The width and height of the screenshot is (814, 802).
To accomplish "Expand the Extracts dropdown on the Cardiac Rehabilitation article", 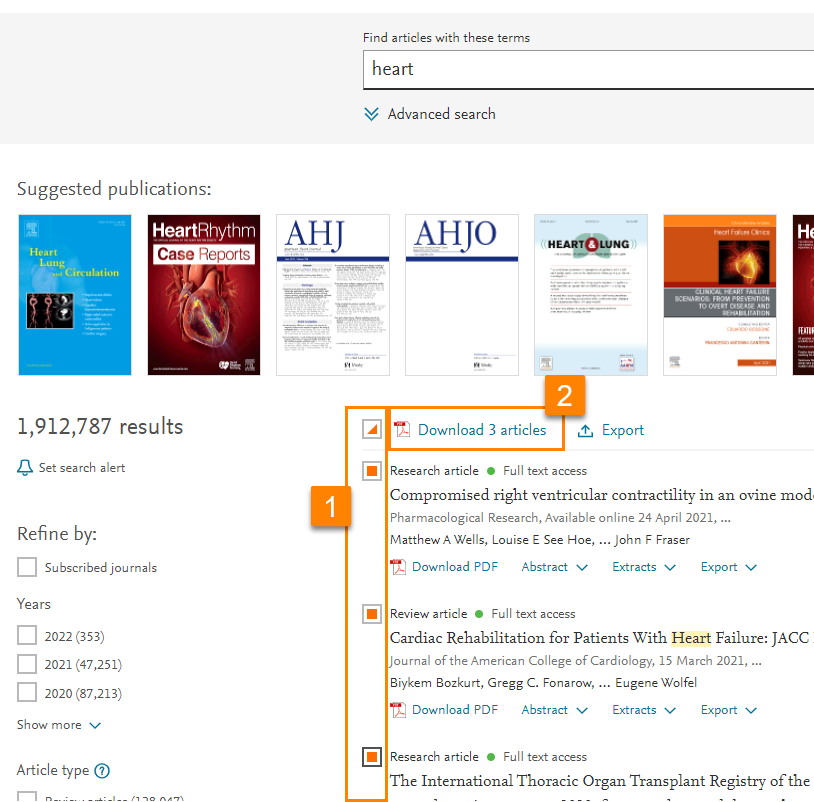I will pos(643,710).
